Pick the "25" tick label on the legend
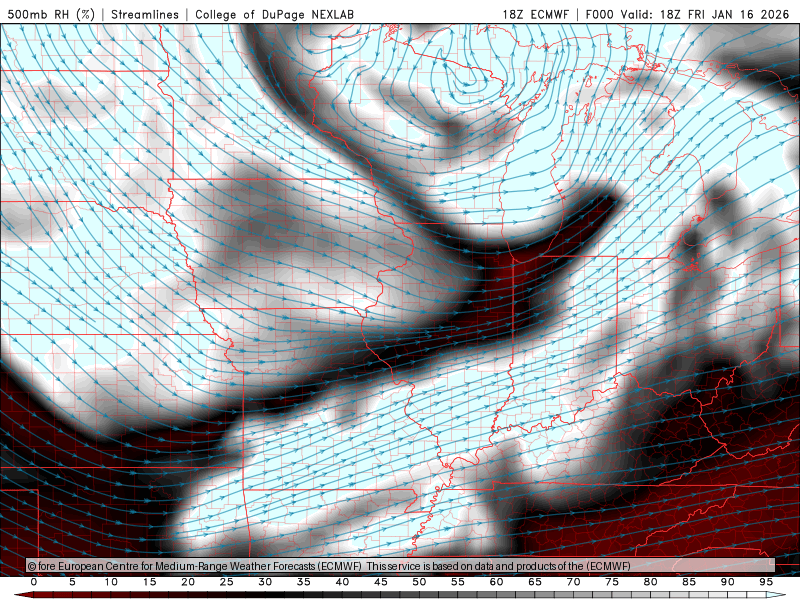 coord(227,582)
